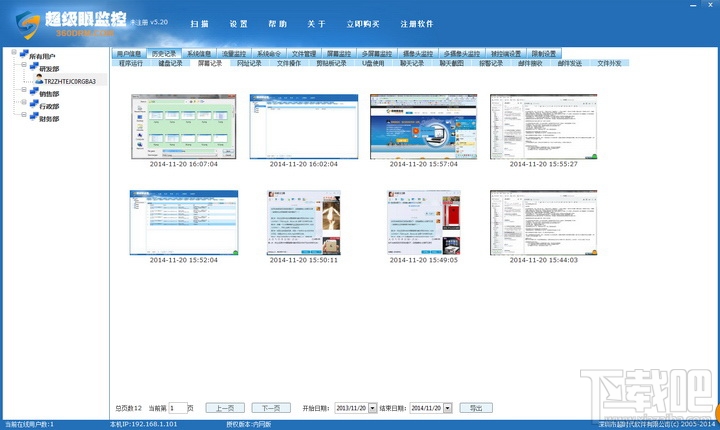Select the 报警记录 sub-tab
This screenshot has height=430, width=720.
491,63
